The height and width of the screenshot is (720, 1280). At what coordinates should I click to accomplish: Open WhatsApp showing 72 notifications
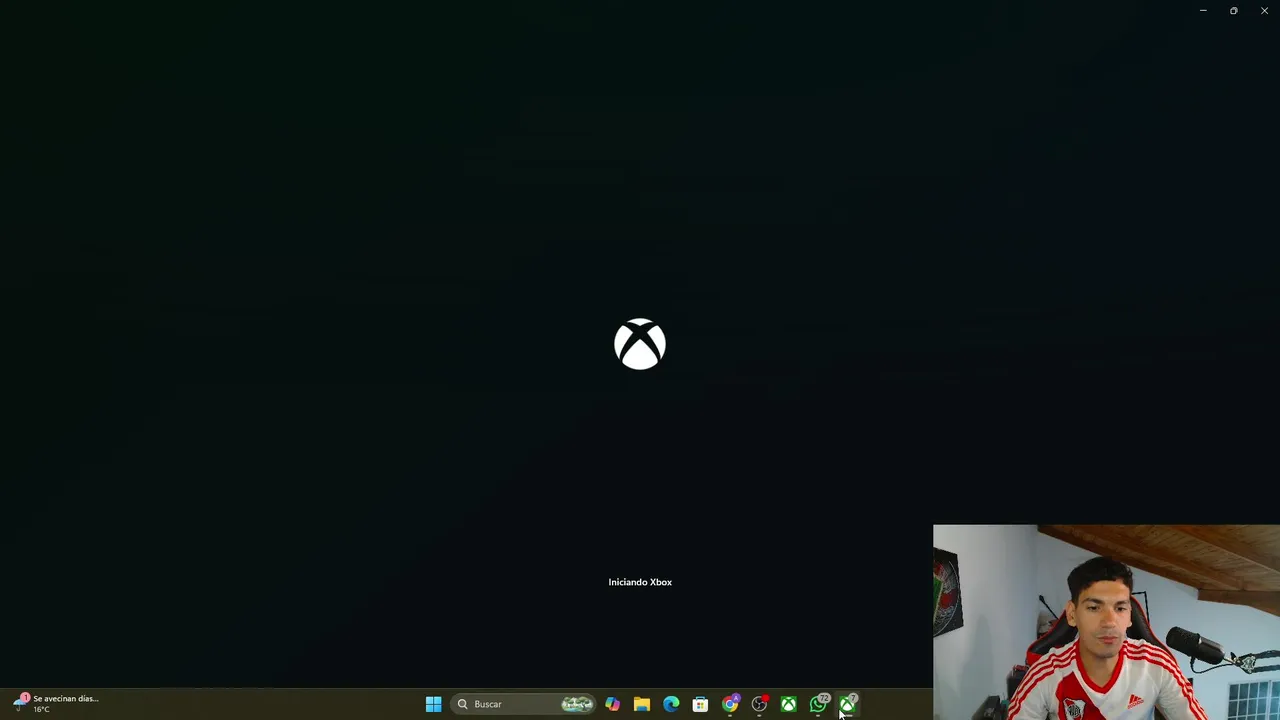coord(818,704)
